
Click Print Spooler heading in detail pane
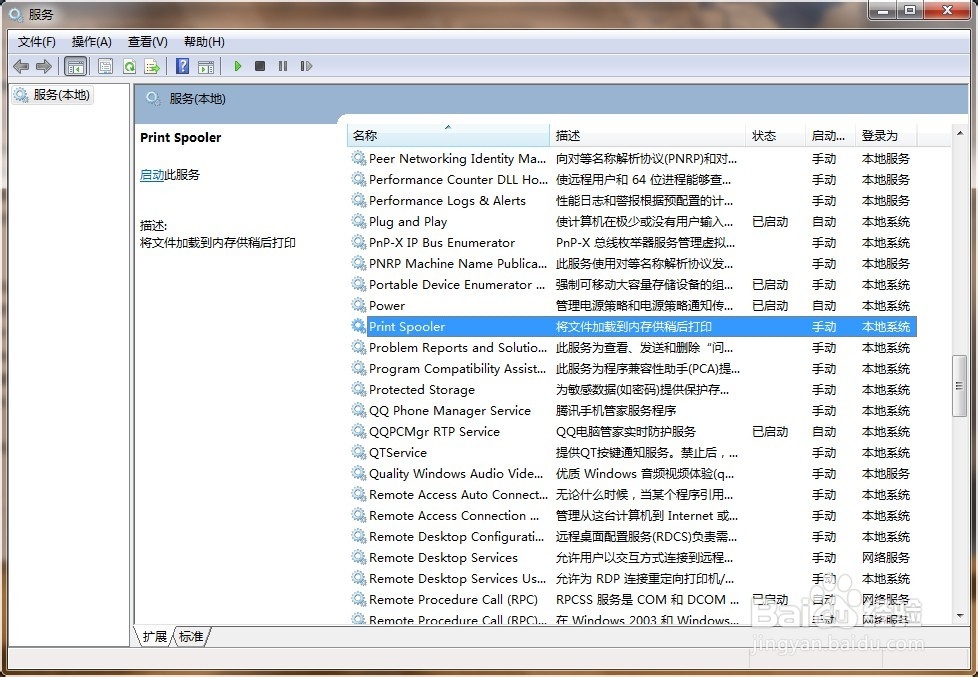(x=181, y=138)
